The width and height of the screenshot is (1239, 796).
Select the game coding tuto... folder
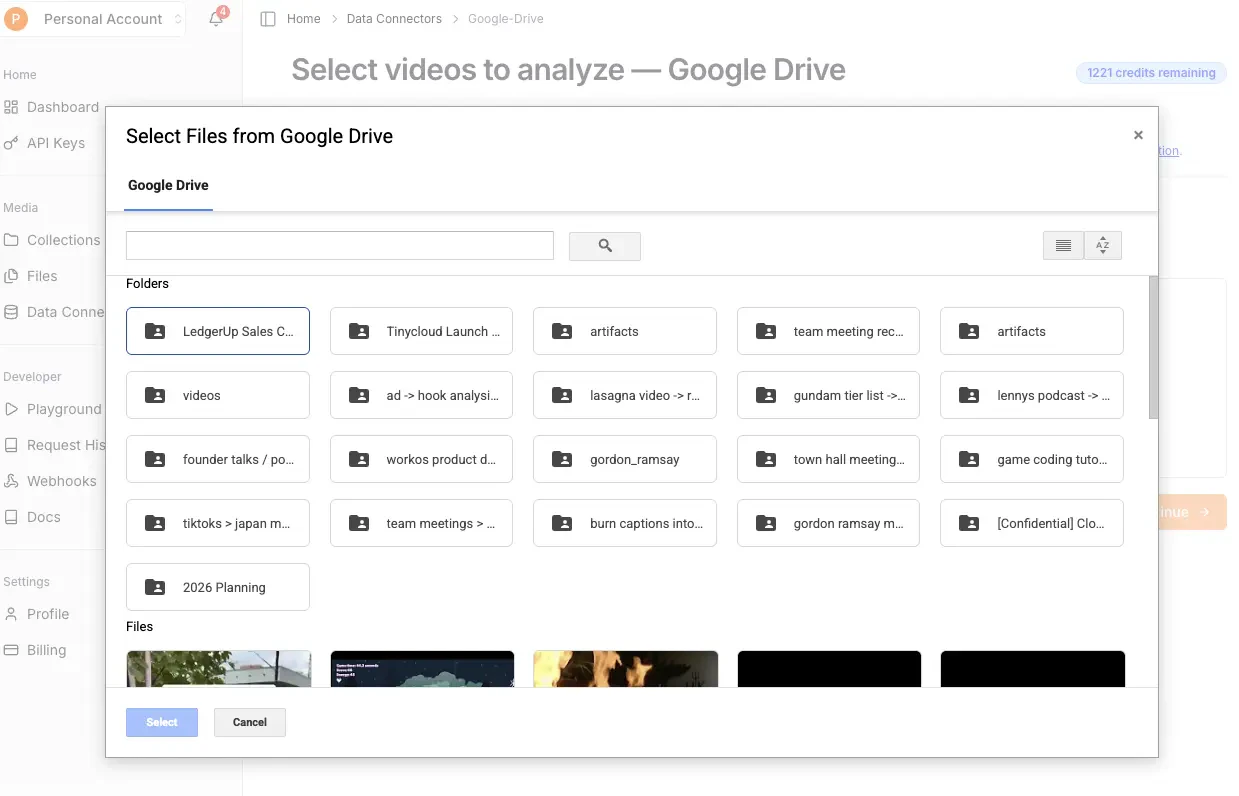[1032, 459]
